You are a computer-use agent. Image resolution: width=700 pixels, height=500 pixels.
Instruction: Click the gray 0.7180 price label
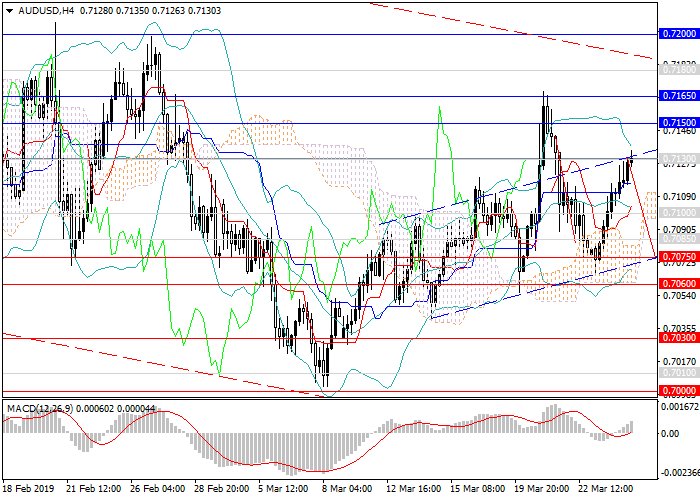point(678,70)
